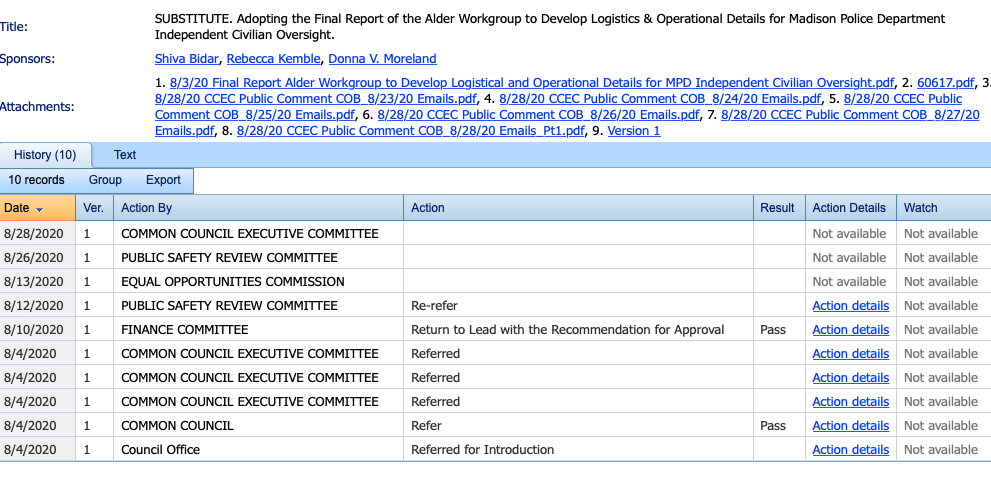This screenshot has height=482, width=991.
Task: Open sponsor Donna V. Moreland link
Action: (x=382, y=59)
